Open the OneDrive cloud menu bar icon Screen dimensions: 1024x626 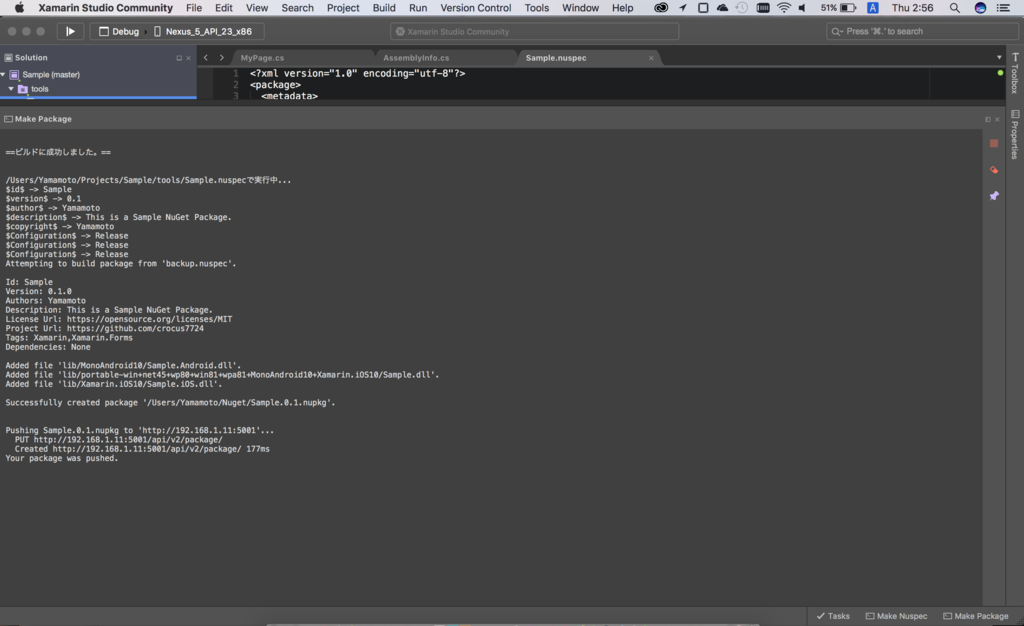click(x=722, y=8)
